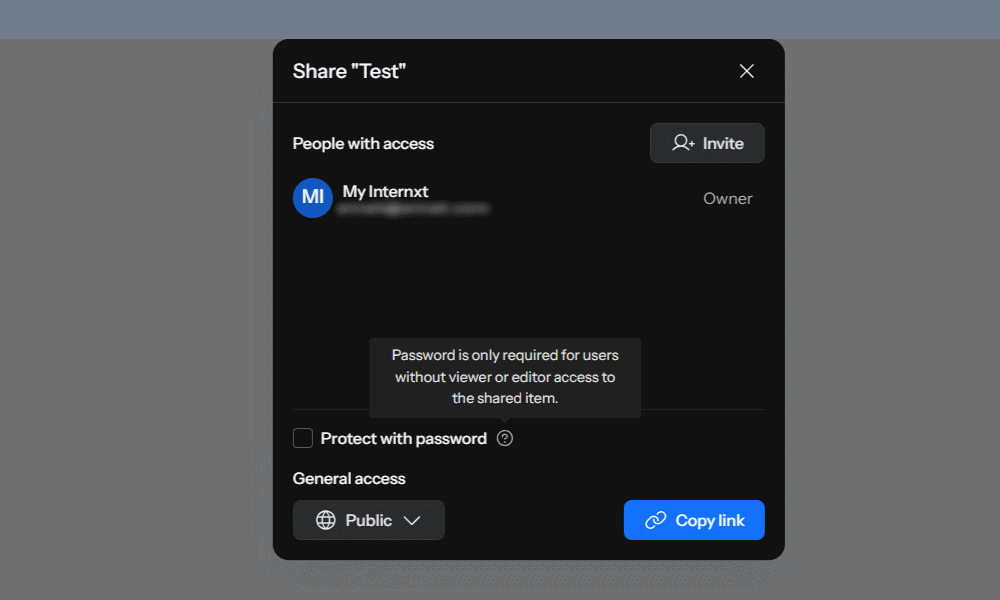Click the Copy link button
Image resolution: width=1000 pixels, height=600 pixels.
click(694, 520)
